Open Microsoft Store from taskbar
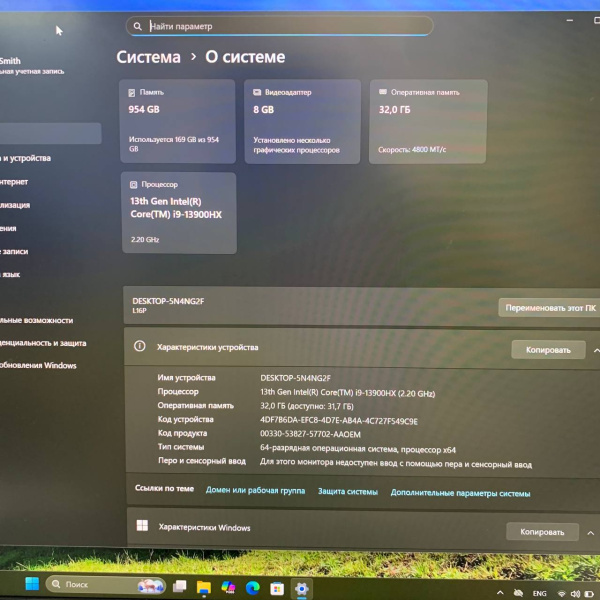The height and width of the screenshot is (600, 600). click(x=277, y=589)
